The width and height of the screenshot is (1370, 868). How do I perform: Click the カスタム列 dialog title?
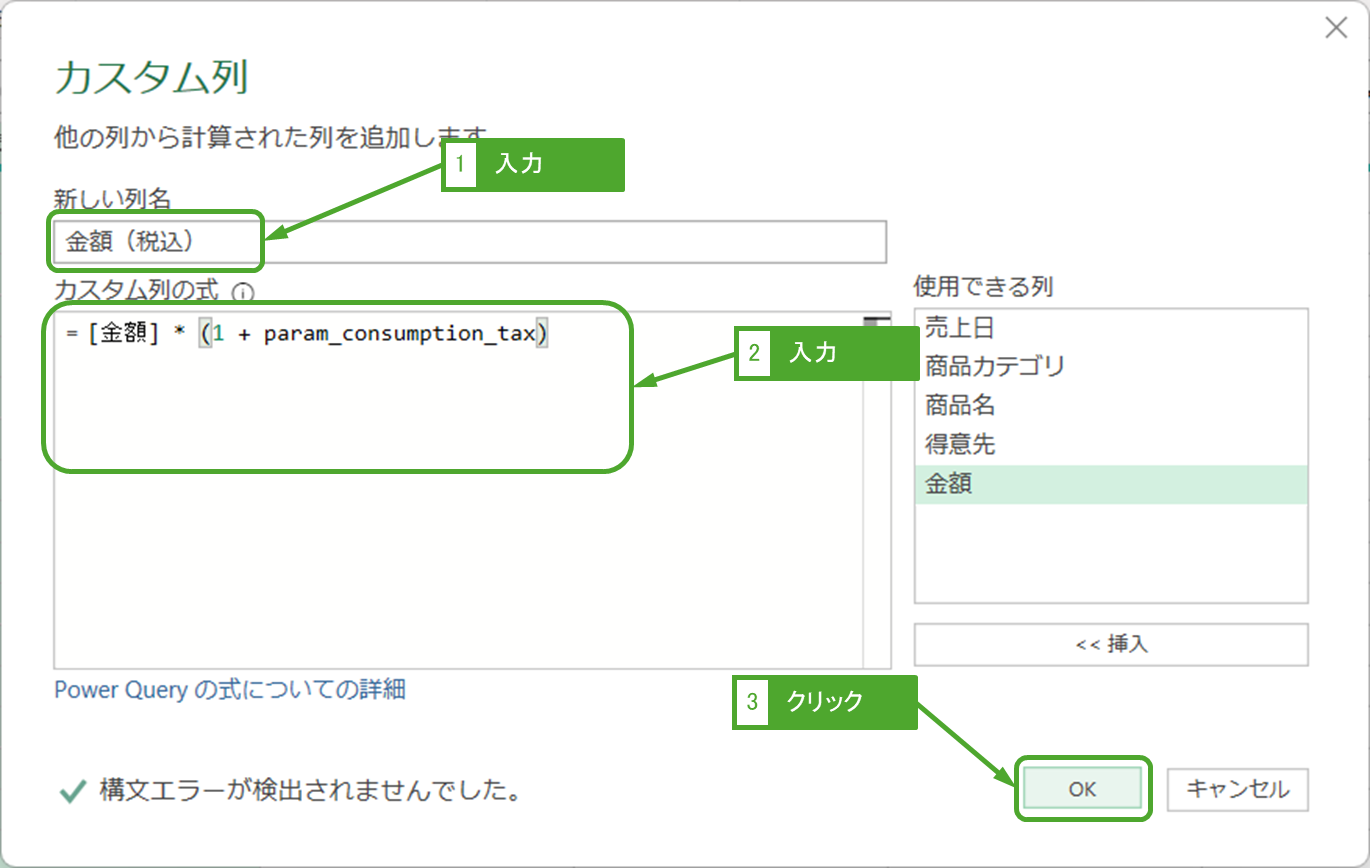tap(152, 78)
